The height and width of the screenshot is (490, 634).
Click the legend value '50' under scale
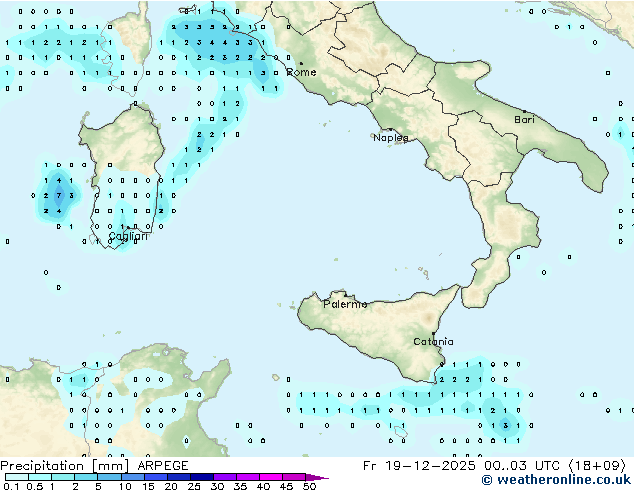coord(309,486)
